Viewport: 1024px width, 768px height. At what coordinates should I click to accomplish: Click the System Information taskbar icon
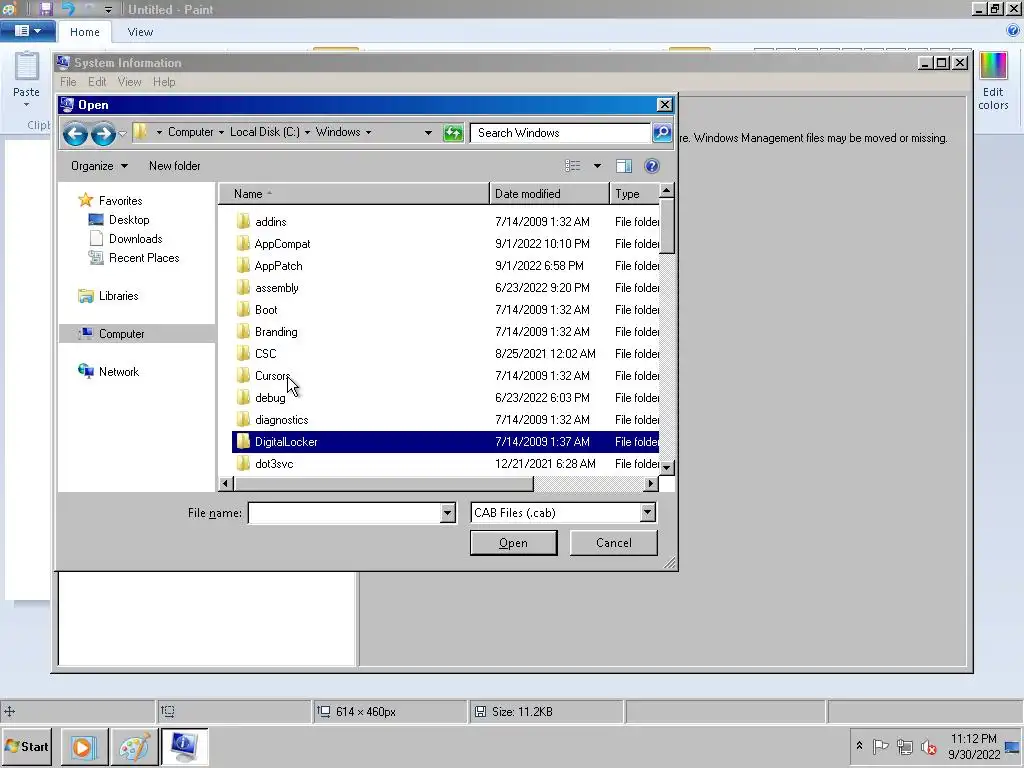click(x=184, y=746)
